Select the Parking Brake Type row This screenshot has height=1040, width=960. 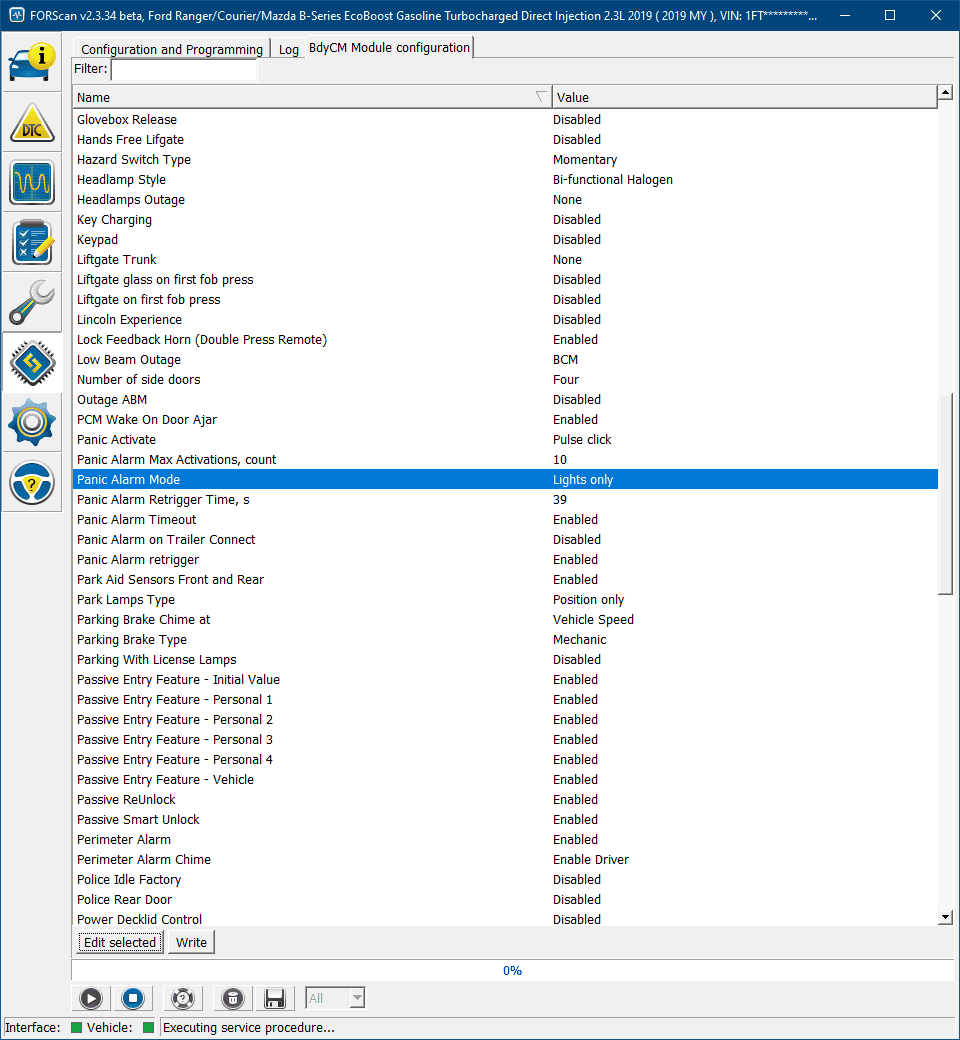pyautogui.click(x=505, y=639)
